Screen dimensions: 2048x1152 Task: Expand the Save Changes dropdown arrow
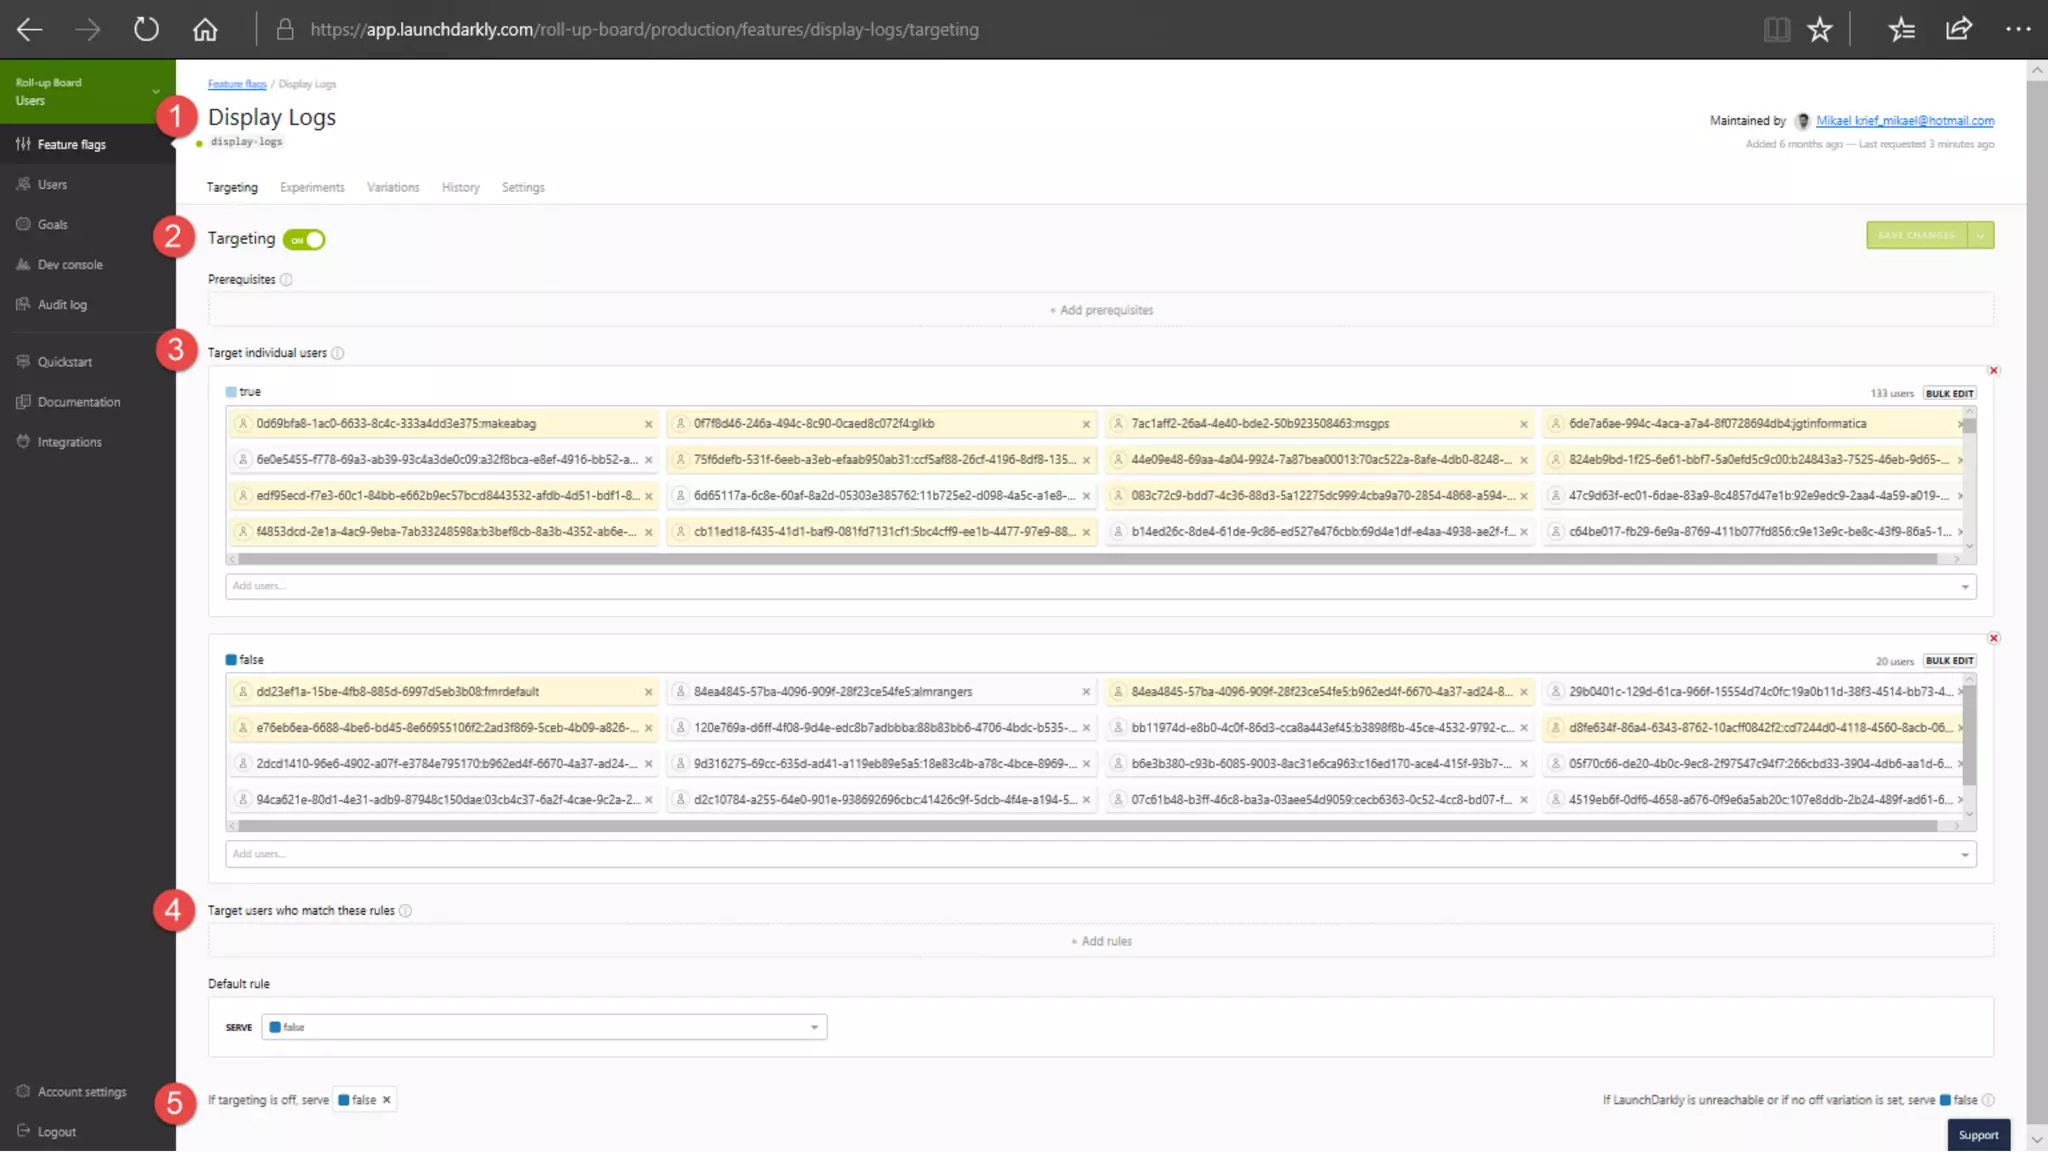pyautogui.click(x=1980, y=235)
